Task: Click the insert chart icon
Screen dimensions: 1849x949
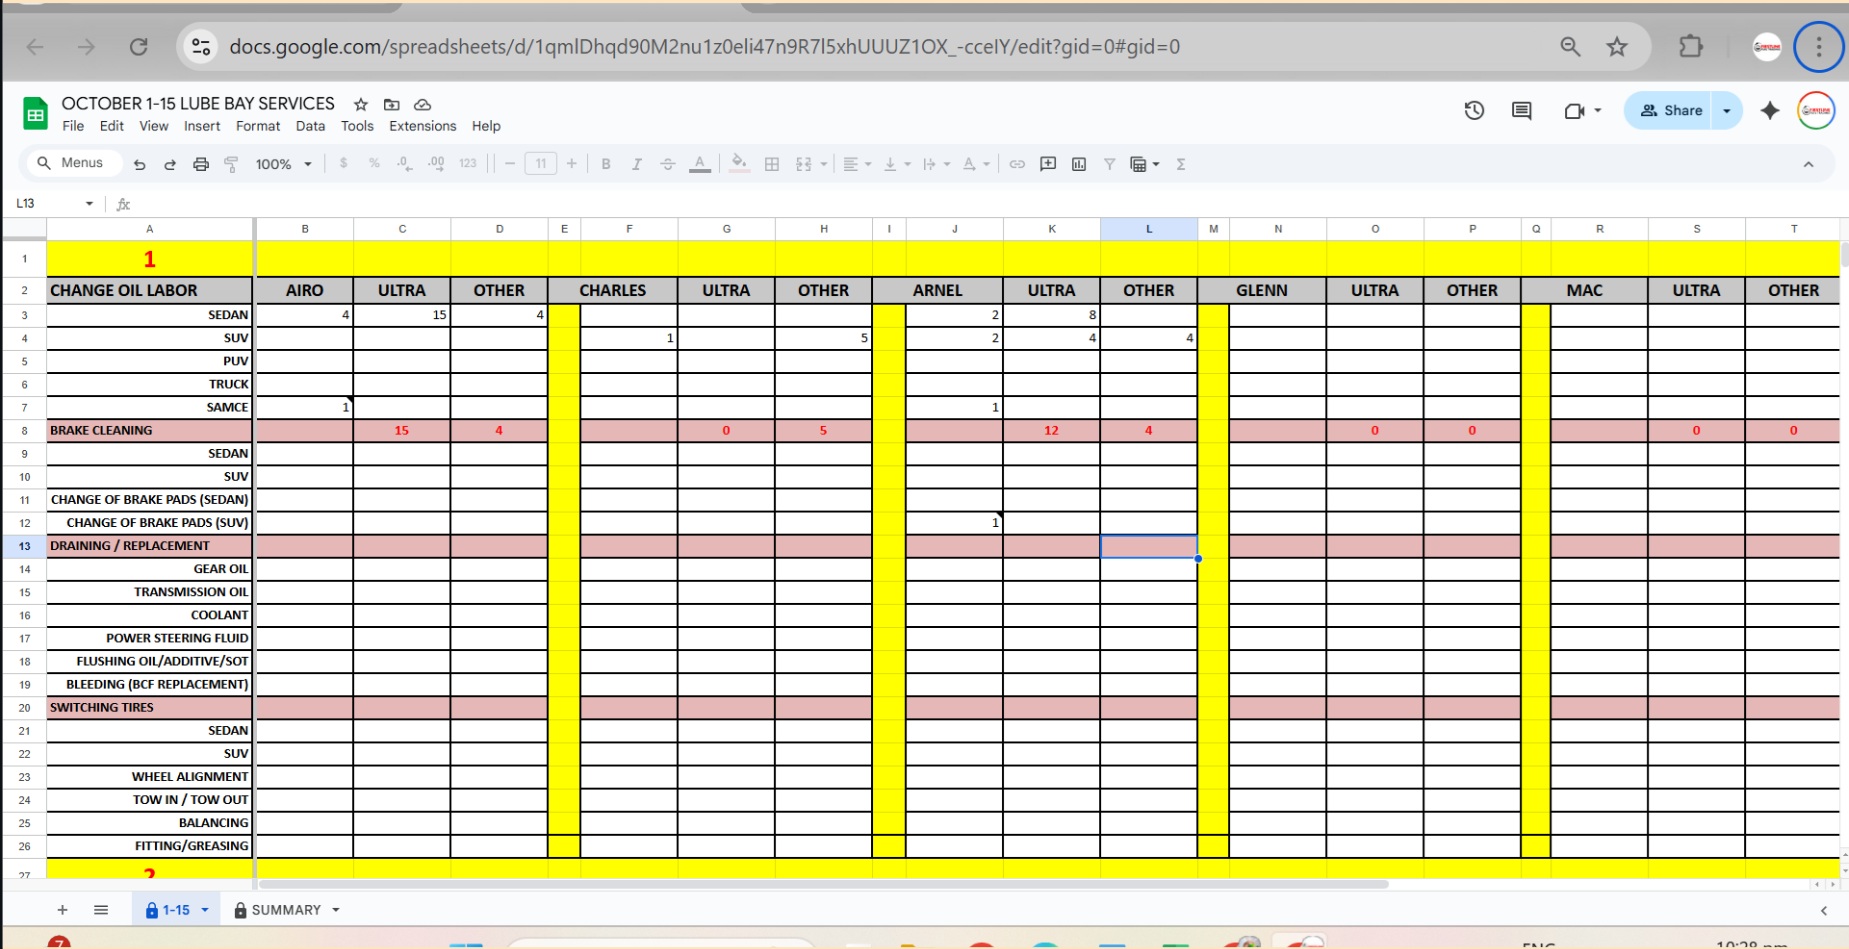Action: [1079, 164]
